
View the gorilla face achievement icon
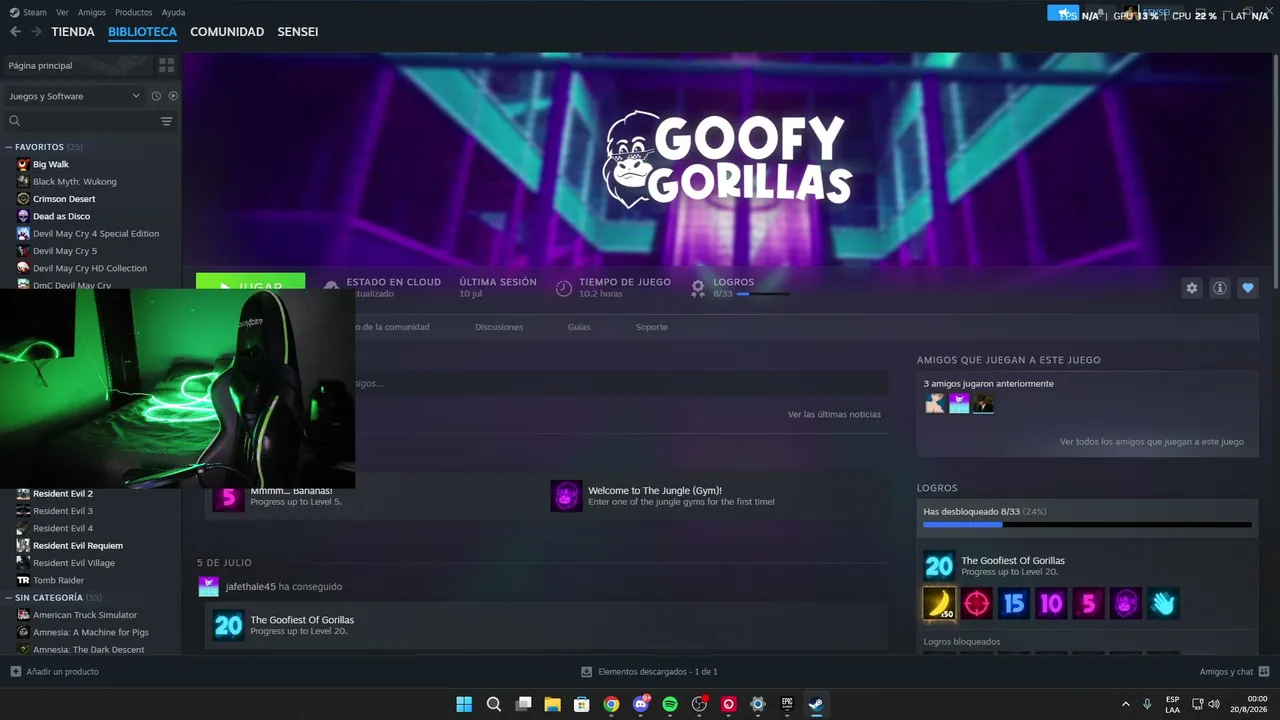coord(1126,603)
